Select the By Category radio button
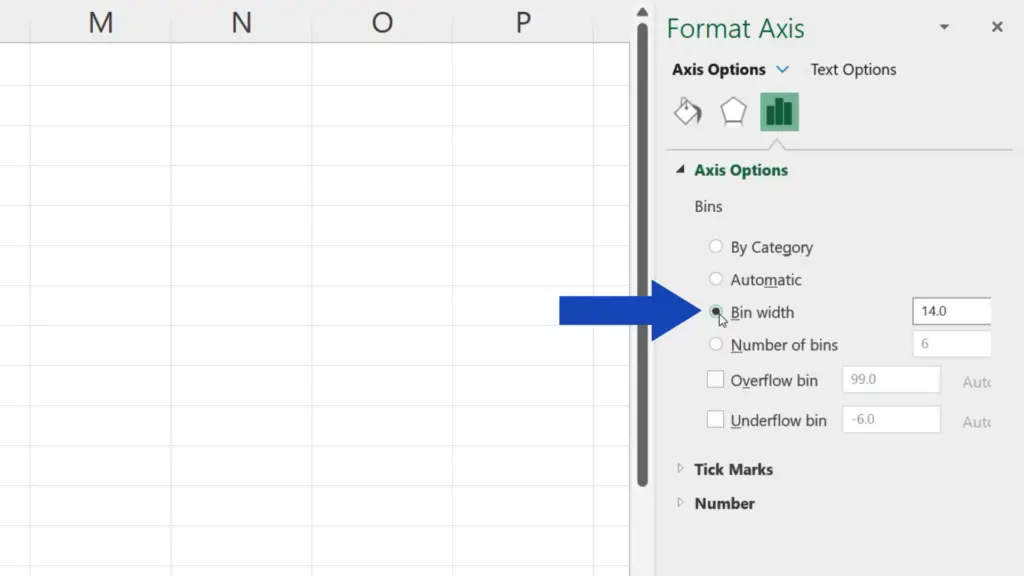1024x576 pixels. pyautogui.click(x=716, y=246)
